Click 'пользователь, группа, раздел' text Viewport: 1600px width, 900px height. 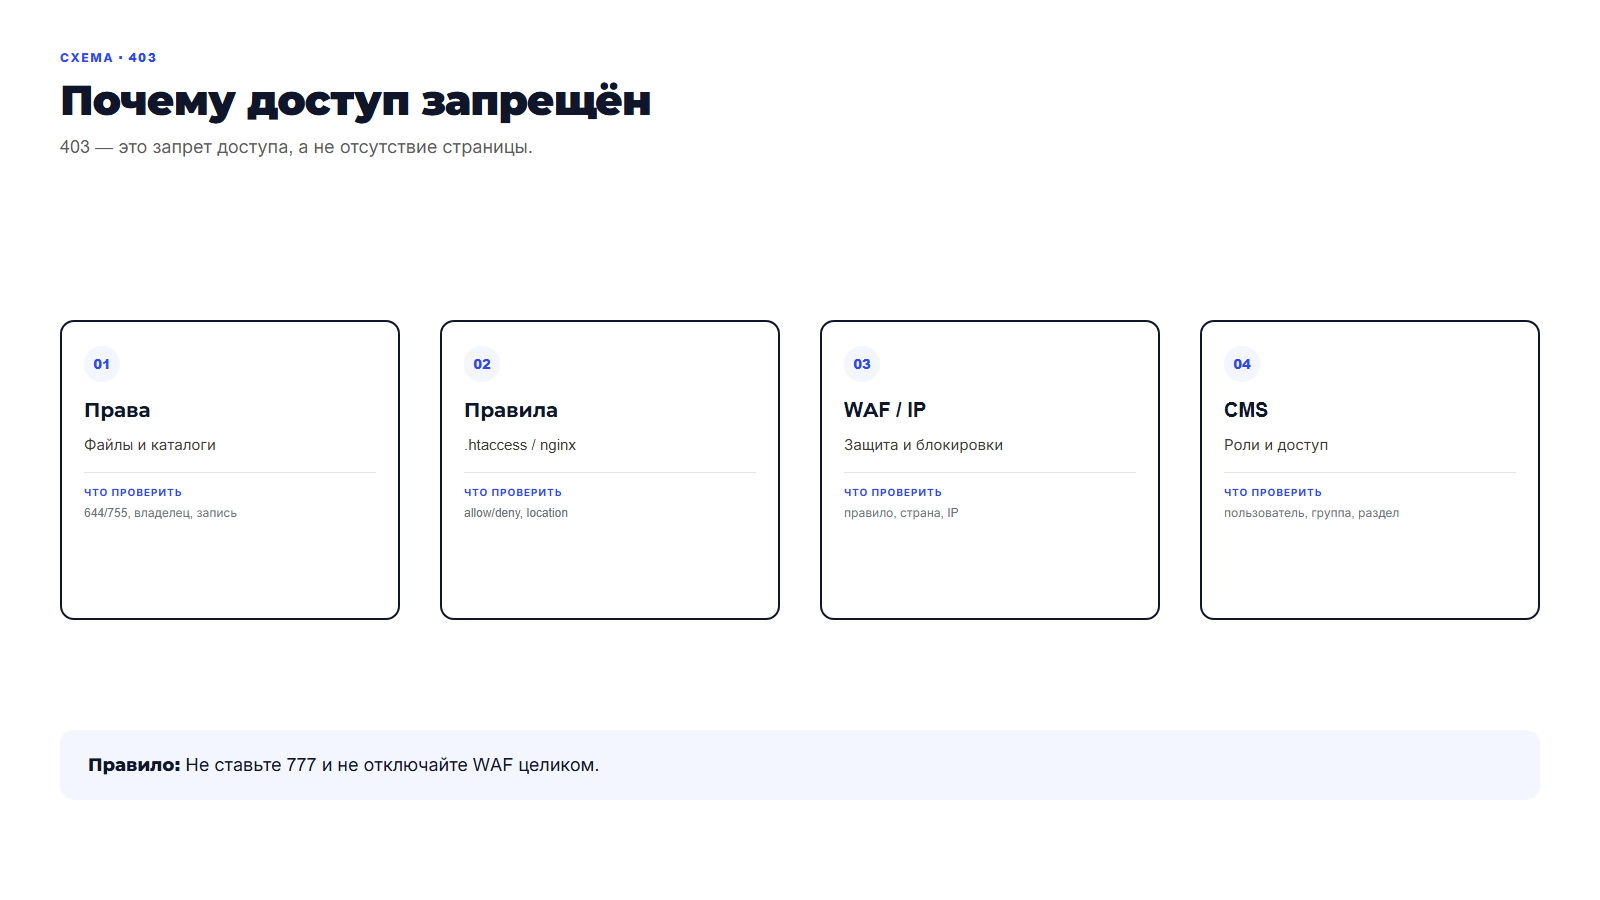[x=1311, y=513]
